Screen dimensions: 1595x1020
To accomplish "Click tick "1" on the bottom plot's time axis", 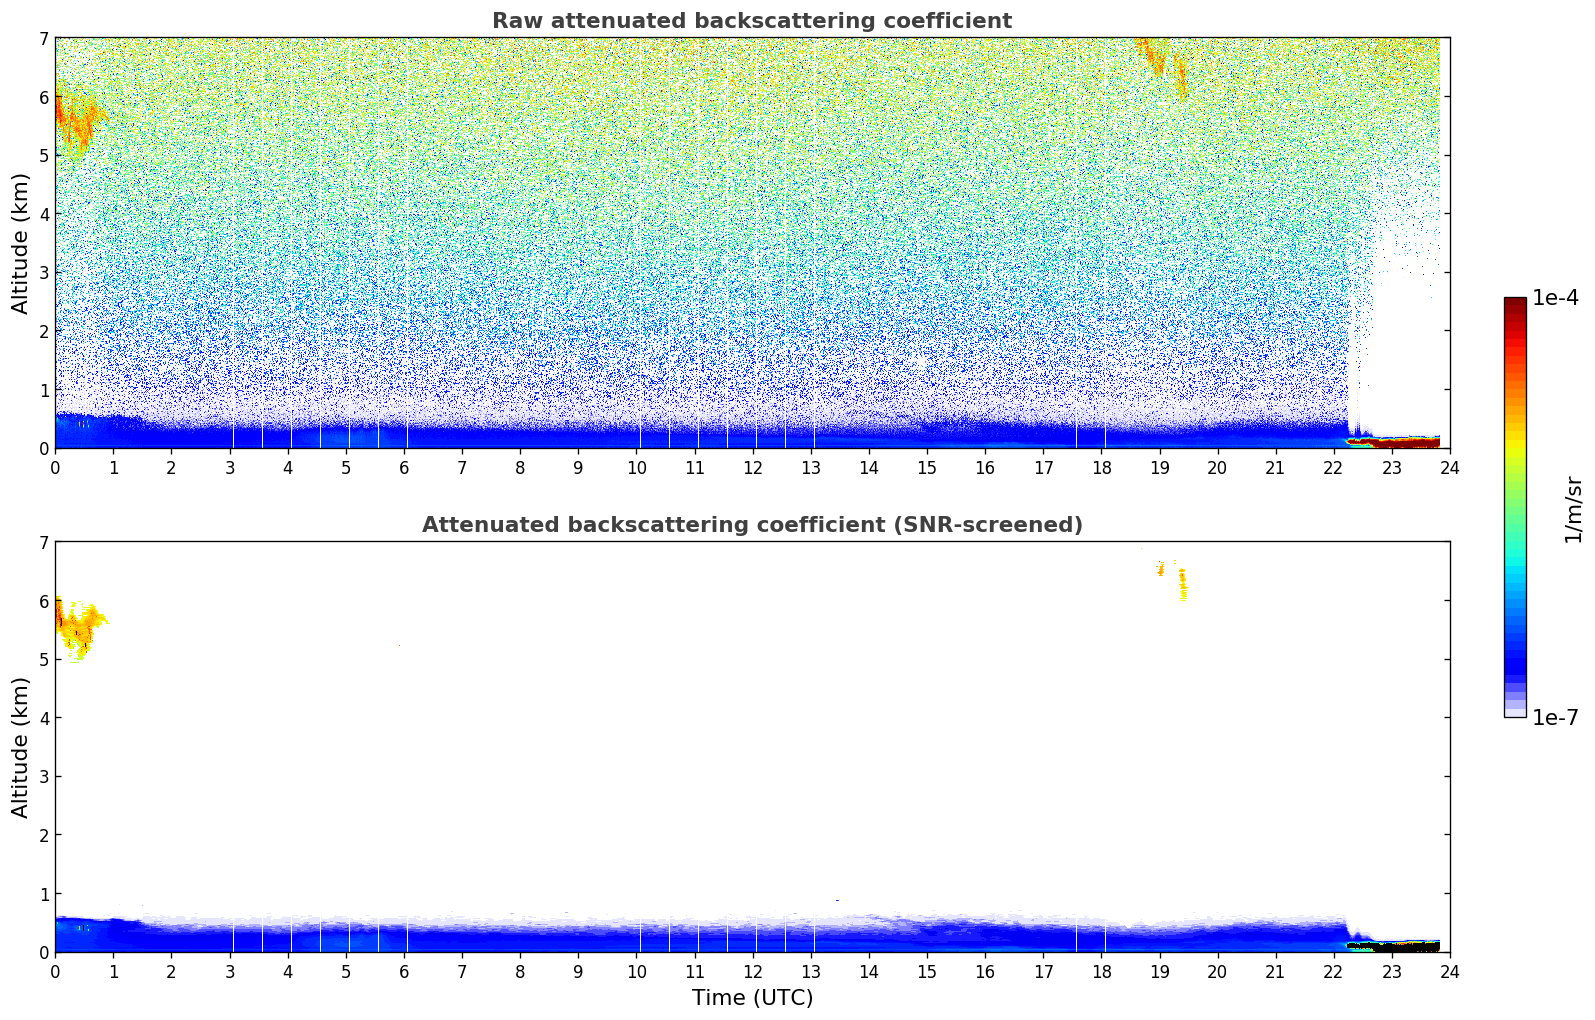I will [114, 971].
